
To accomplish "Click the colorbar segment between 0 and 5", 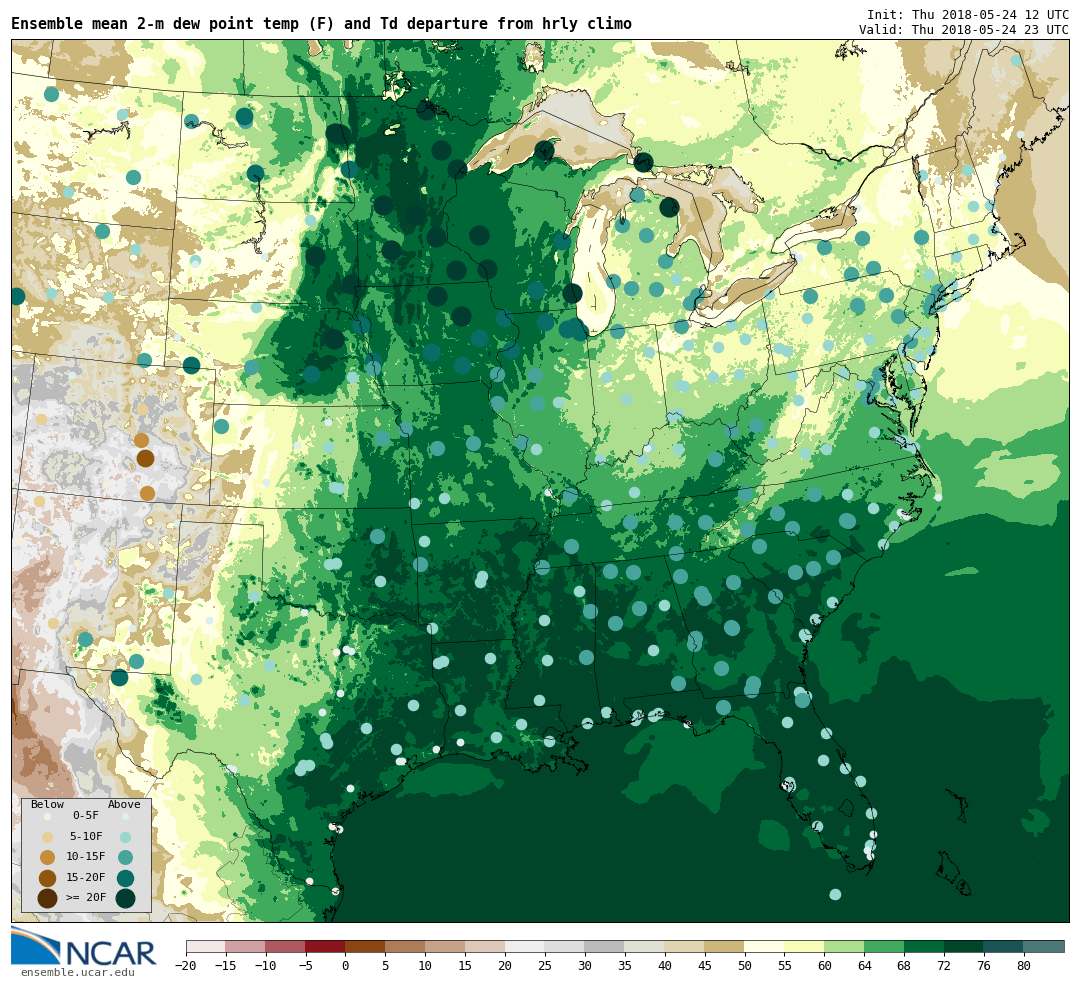I will pos(365,946).
